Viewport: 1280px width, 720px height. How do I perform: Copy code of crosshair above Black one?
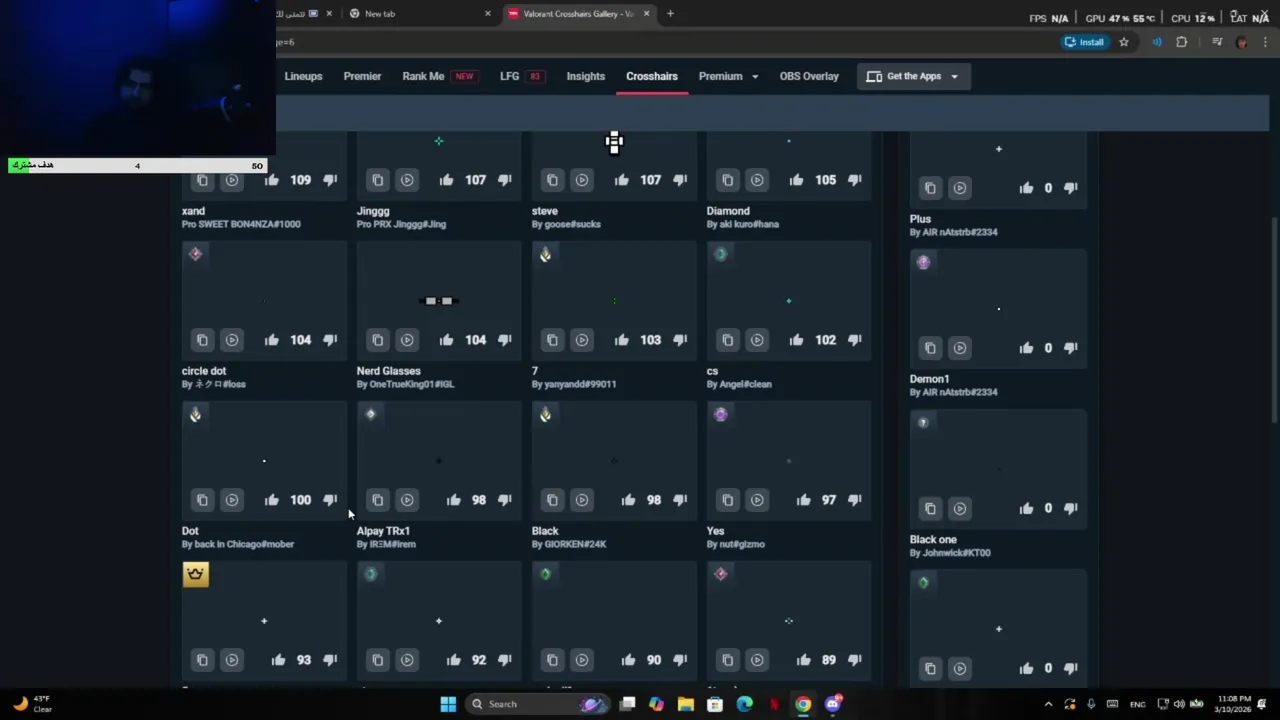pyautogui.click(x=930, y=508)
